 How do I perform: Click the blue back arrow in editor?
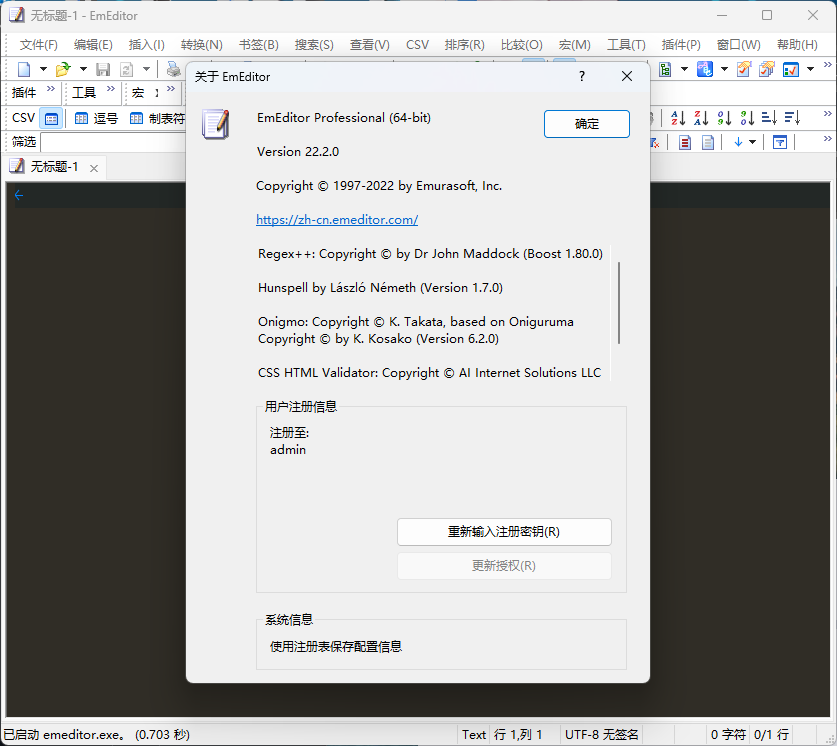[19, 196]
